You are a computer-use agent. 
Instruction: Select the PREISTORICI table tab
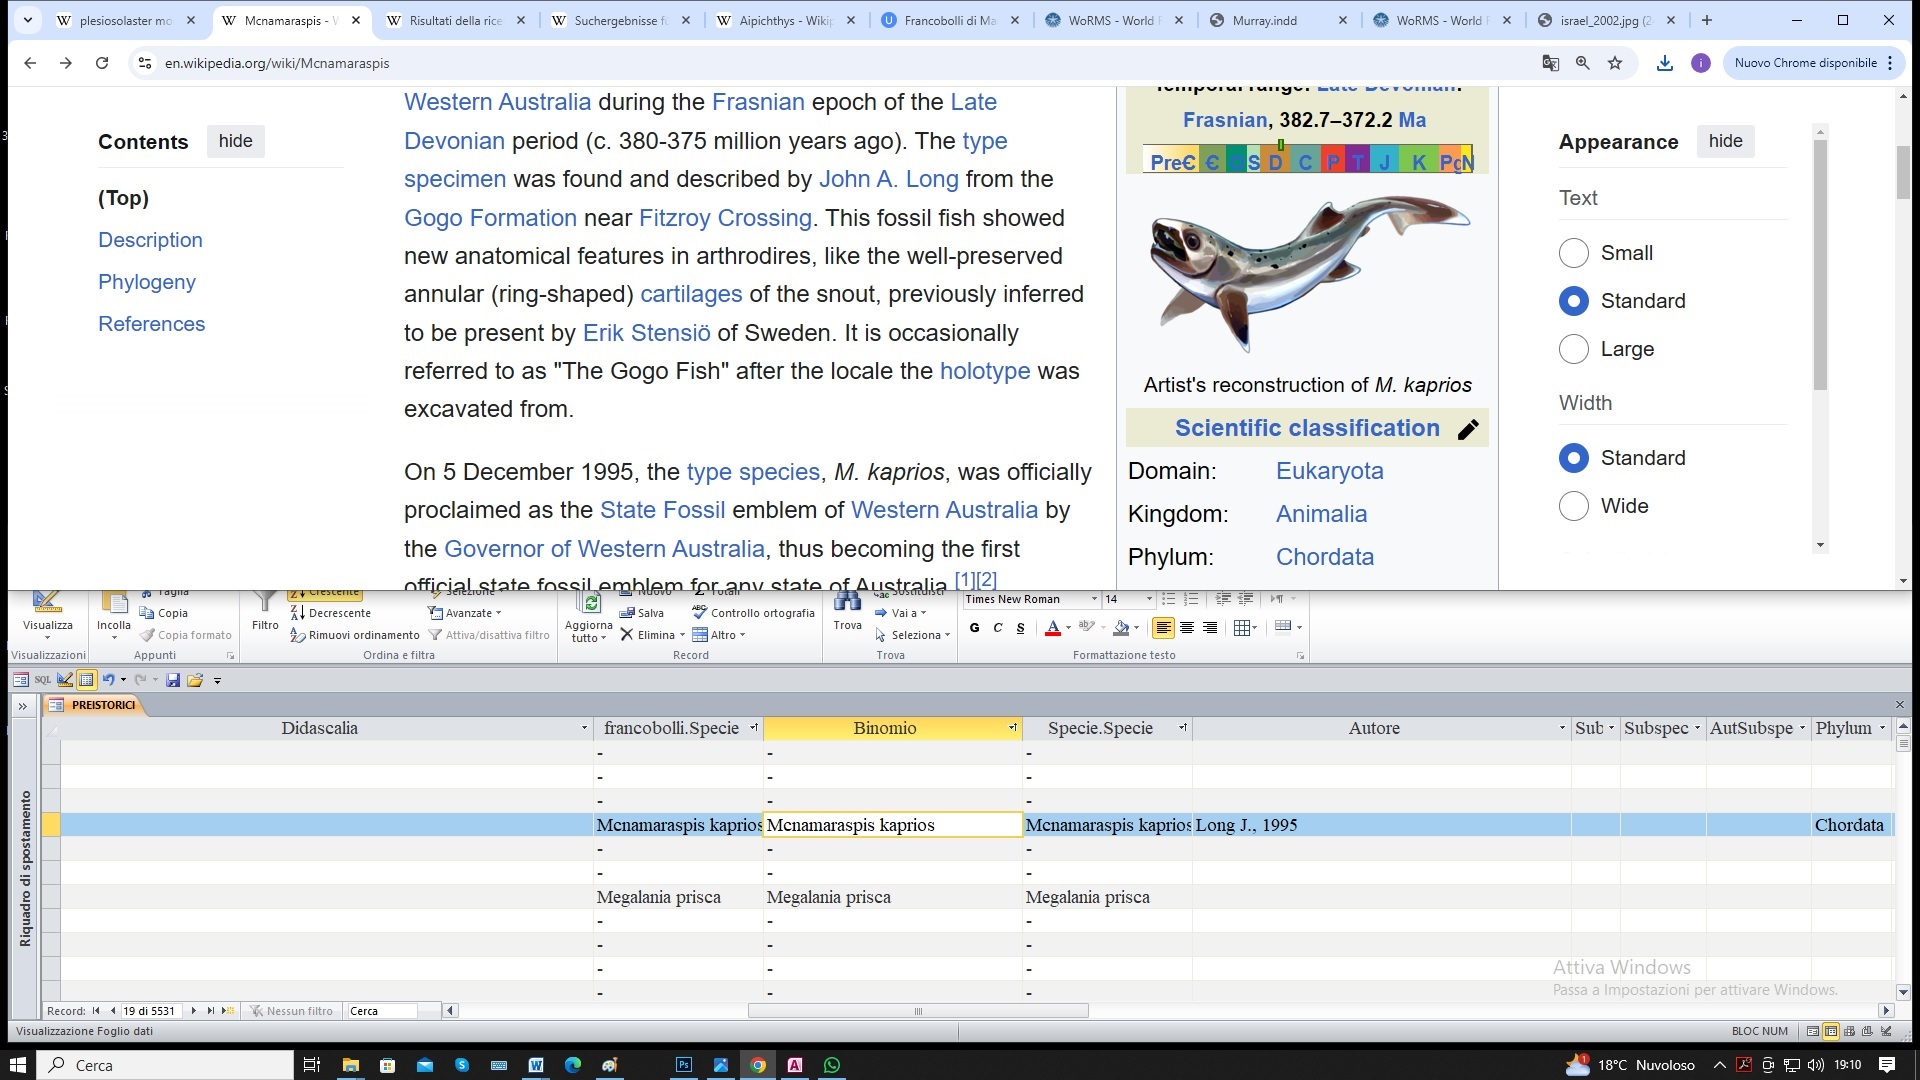94,705
